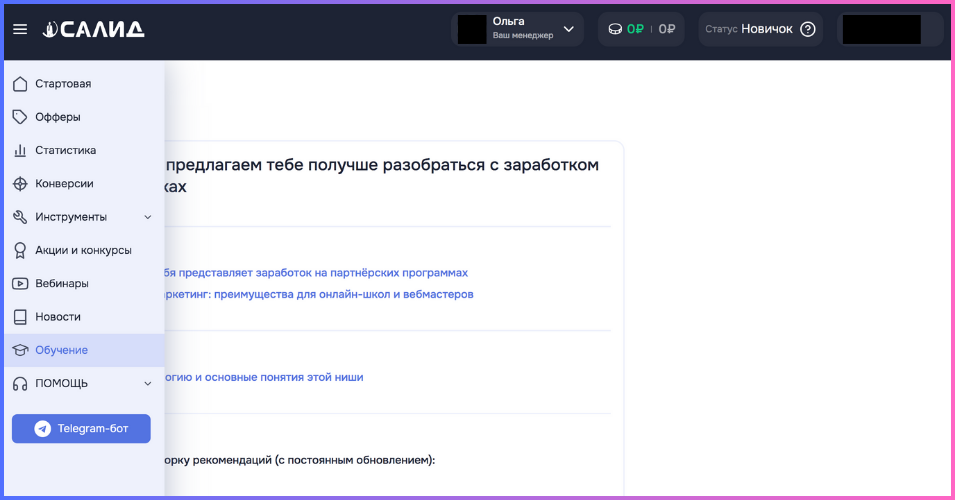Screen dimensions: 955x500
Task: Expand the ПОМОЩЬ submenu chevron
Action: point(147,384)
